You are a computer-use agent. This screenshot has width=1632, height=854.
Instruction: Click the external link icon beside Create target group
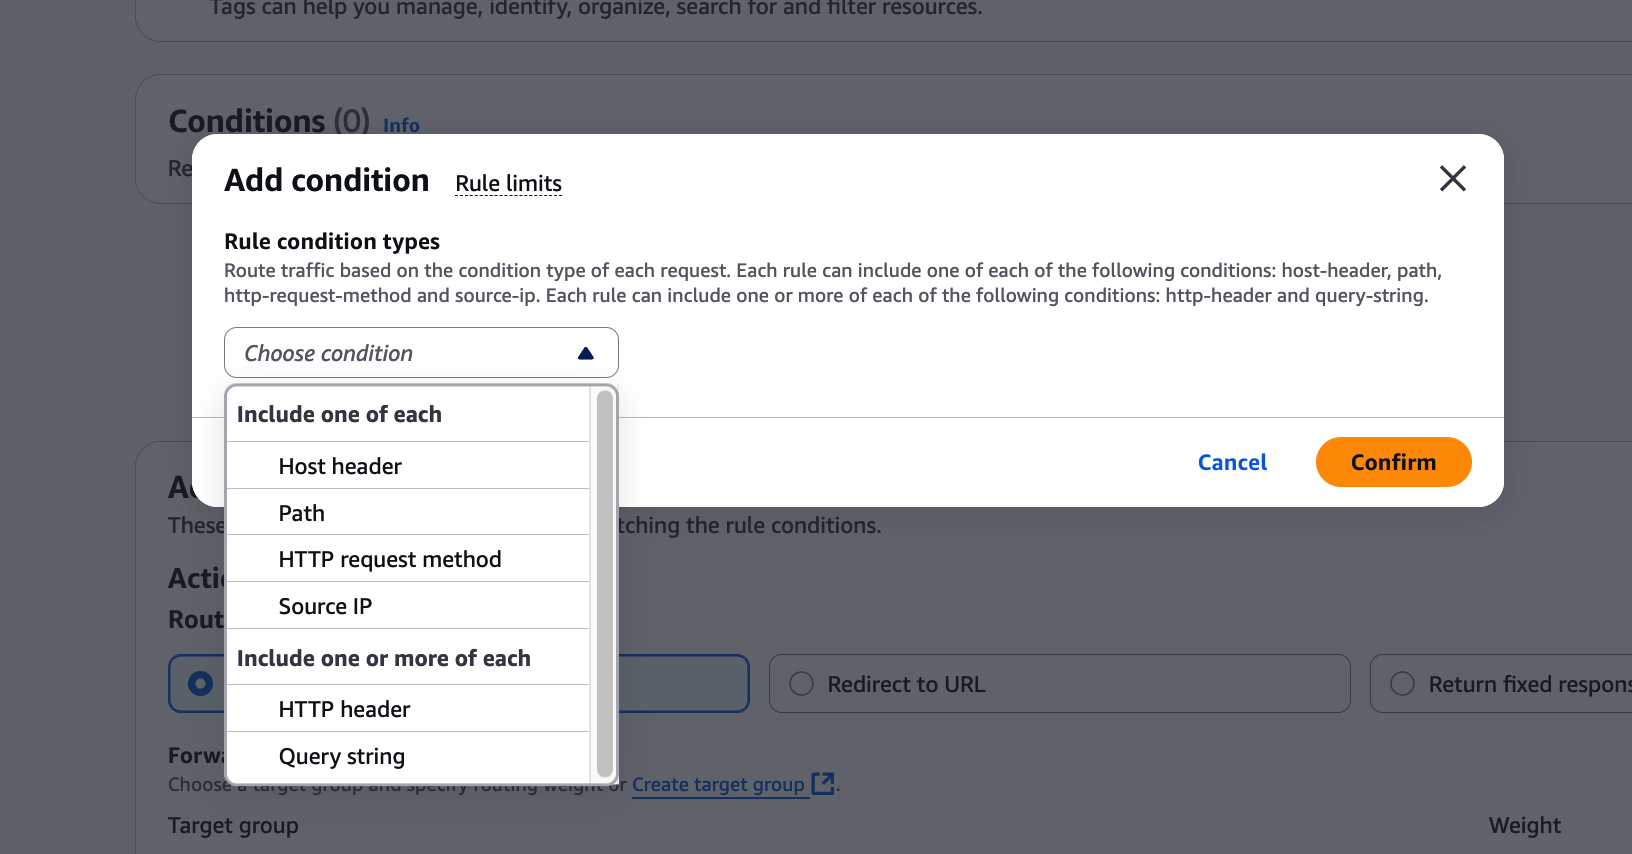(823, 783)
